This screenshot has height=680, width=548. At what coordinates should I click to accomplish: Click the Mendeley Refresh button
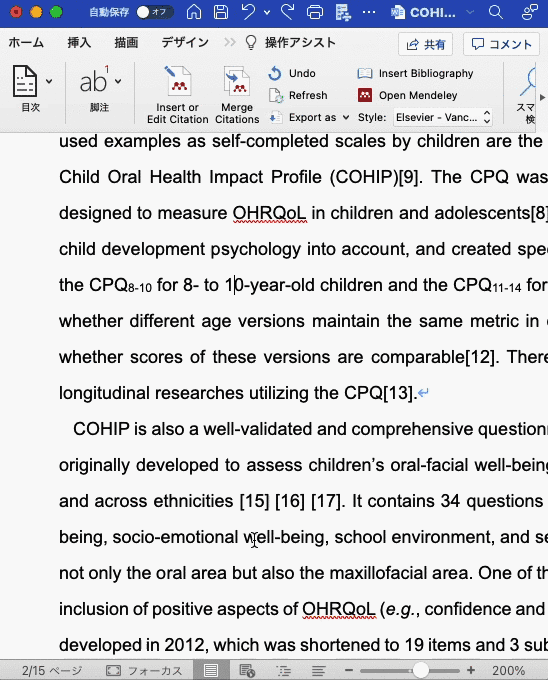pyautogui.click(x=298, y=95)
